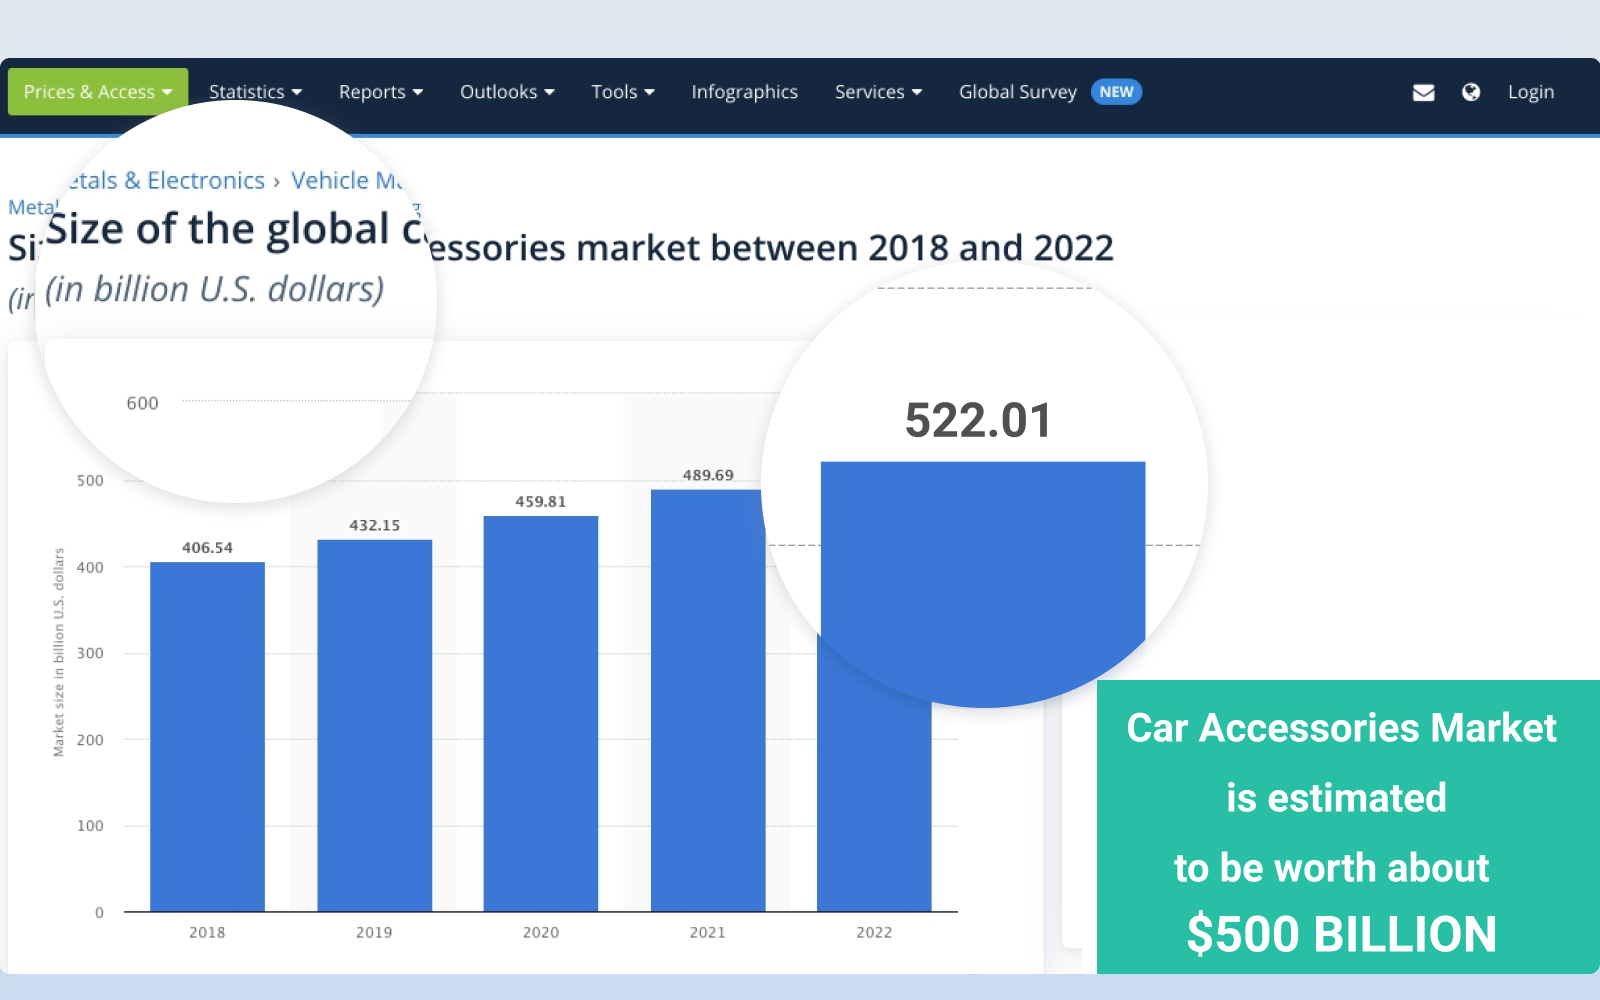The height and width of the screenshot is (1000, 1600).
Task: Select the 2018 bar showing 406.54
Action: pyautogui.click(x=207, y=736)
